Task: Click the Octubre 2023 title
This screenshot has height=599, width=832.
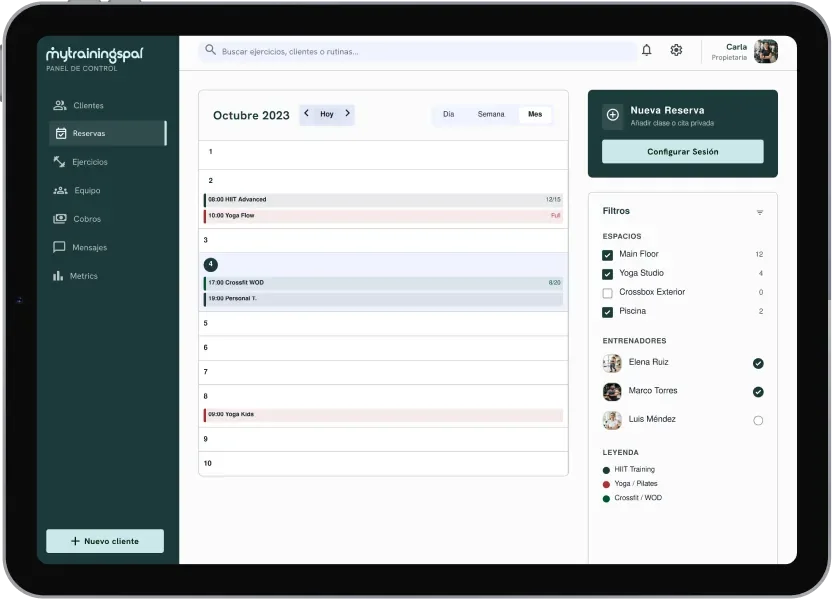Action: [x=251, y=115]
